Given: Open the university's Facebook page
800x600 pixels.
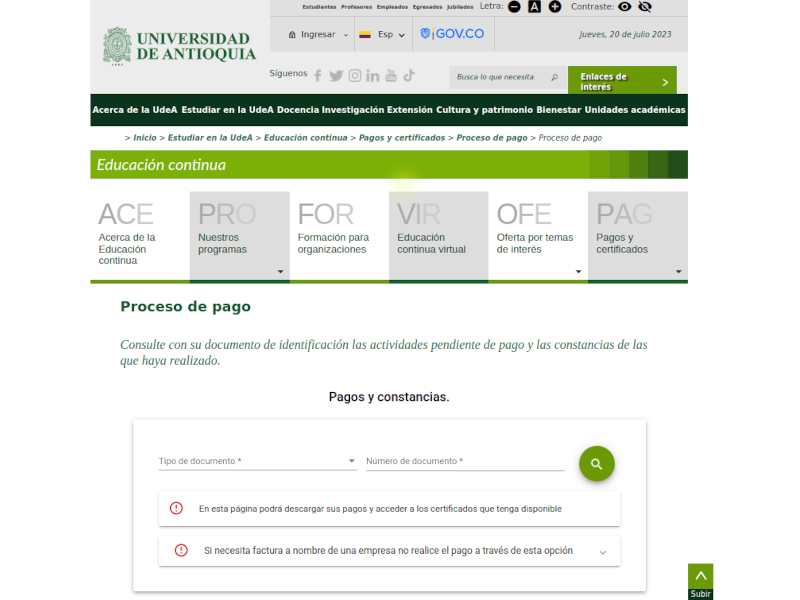Looking at the screenshot, I should pyautogui.click(x=318, y=76).
